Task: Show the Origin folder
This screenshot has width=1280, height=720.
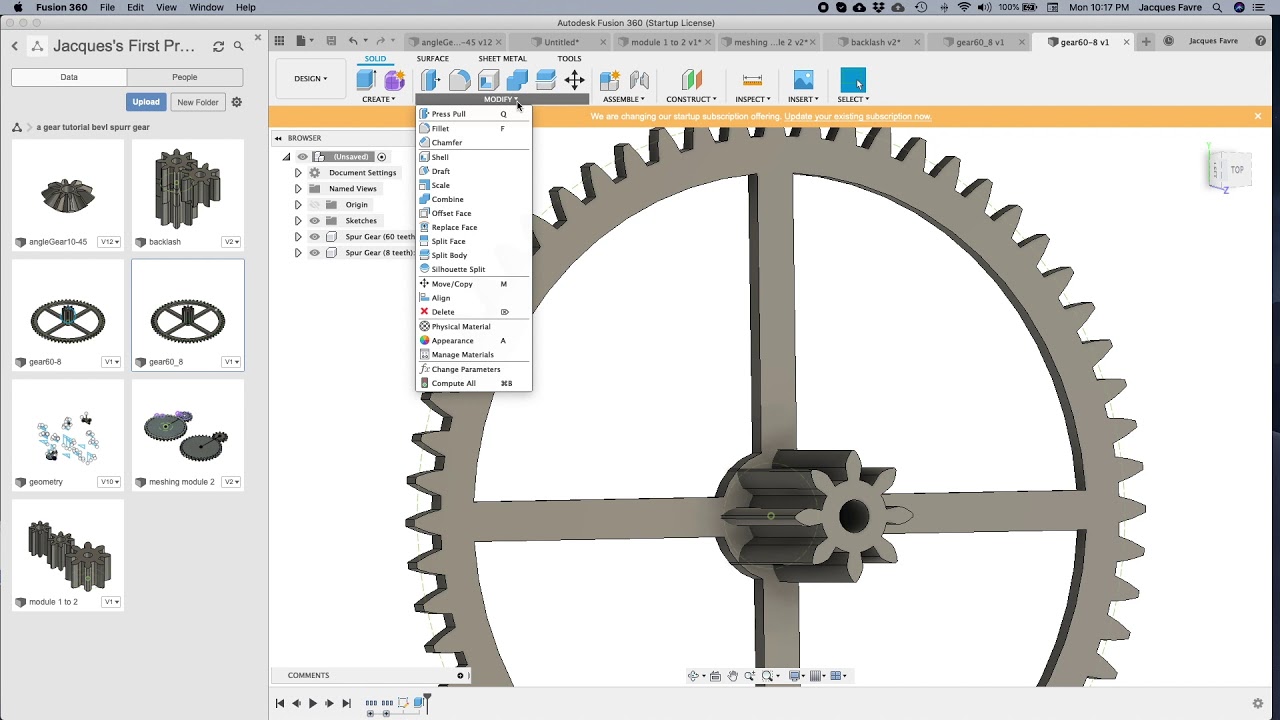Action: 314,205
